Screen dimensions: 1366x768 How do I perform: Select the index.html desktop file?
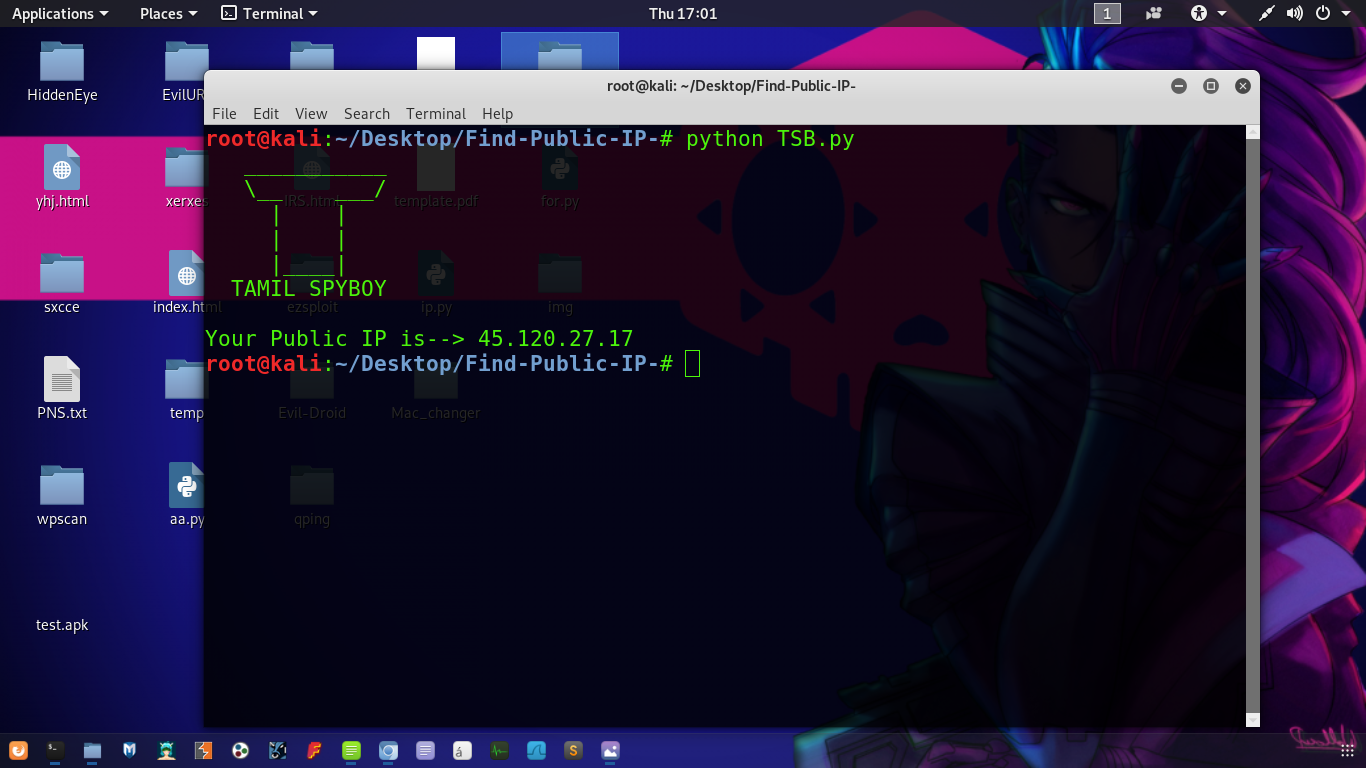tap(186, 284)
